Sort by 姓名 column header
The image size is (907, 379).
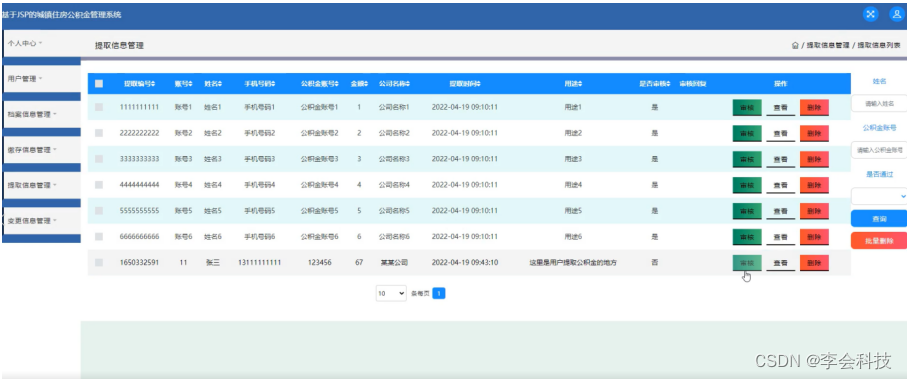(213, 84)
